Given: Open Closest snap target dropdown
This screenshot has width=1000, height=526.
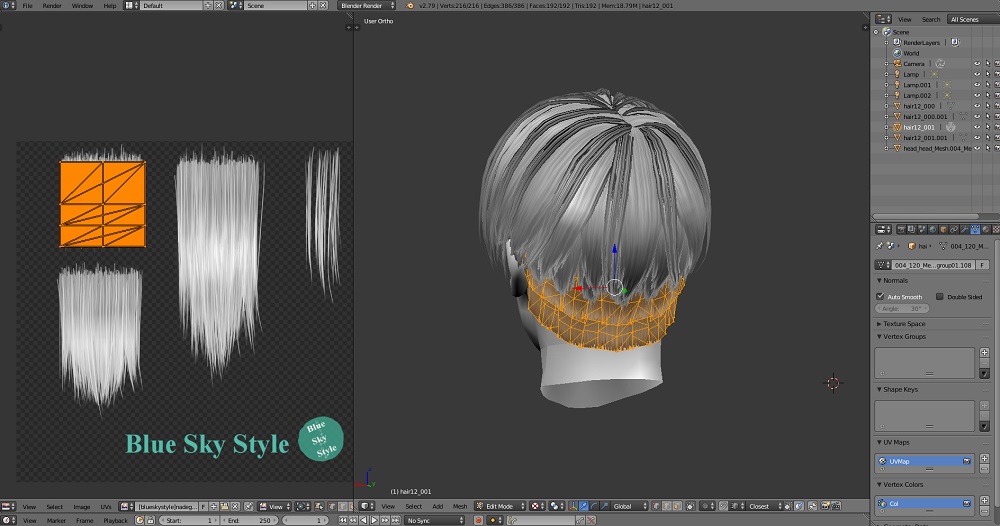Looking at the screenshot, I should point(762,506).
